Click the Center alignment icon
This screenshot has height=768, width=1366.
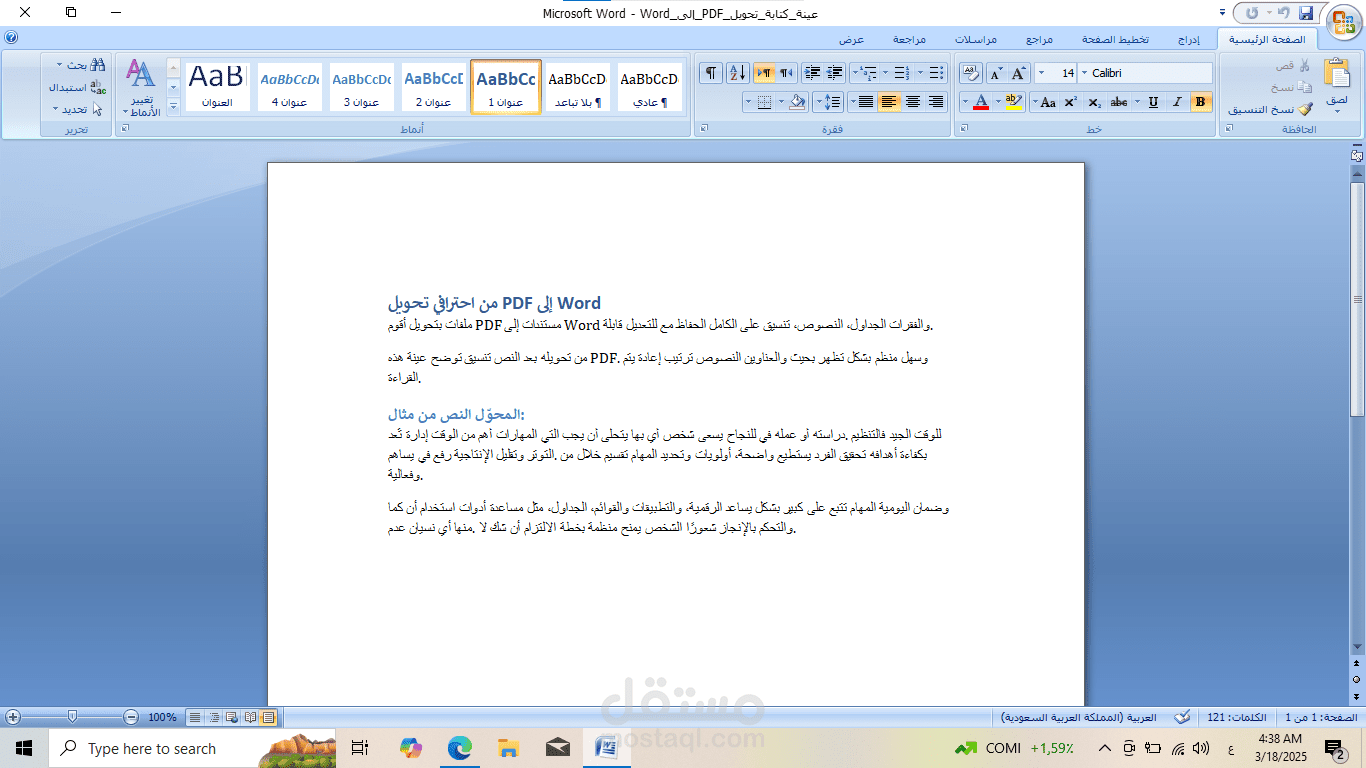tap(912, 102)
